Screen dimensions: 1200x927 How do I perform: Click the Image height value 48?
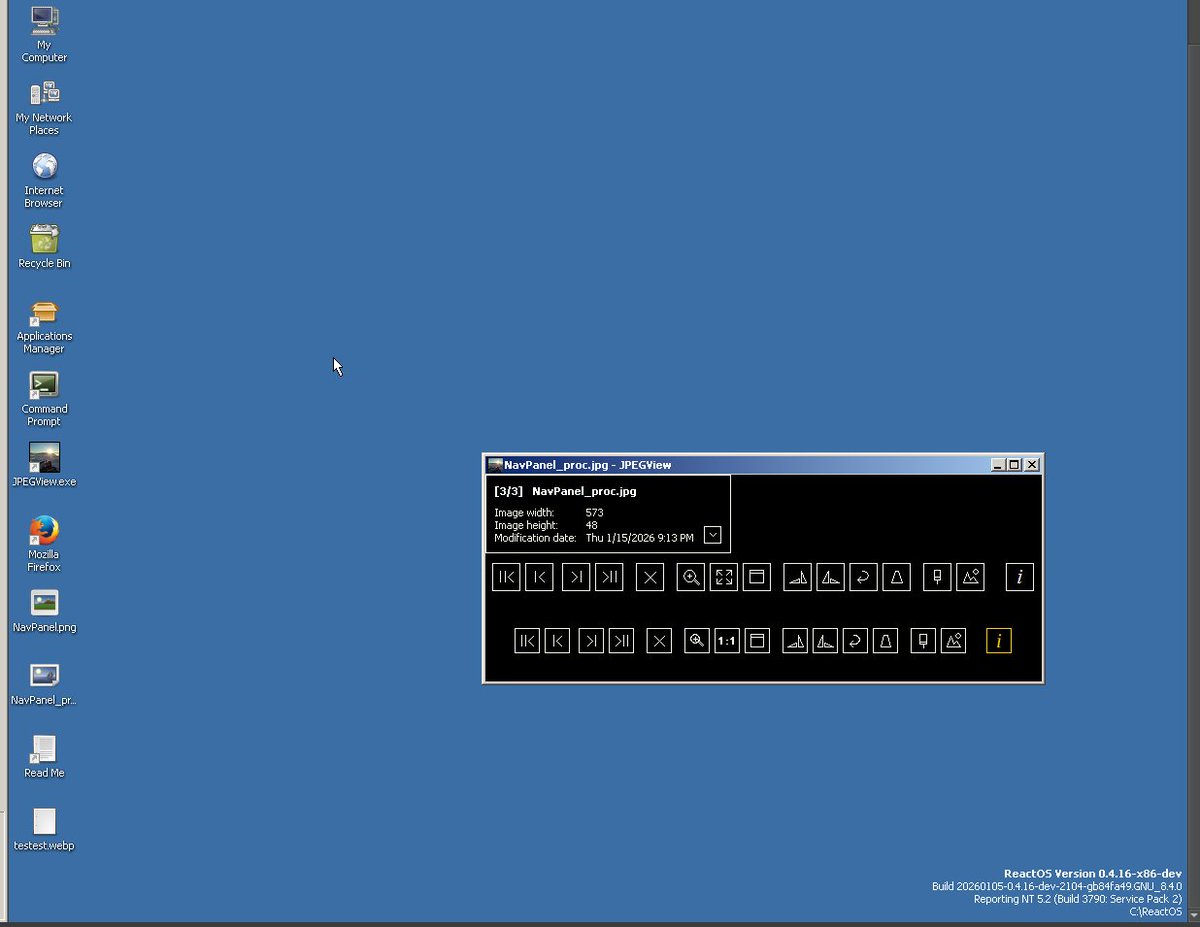click(x=591, y=525)
